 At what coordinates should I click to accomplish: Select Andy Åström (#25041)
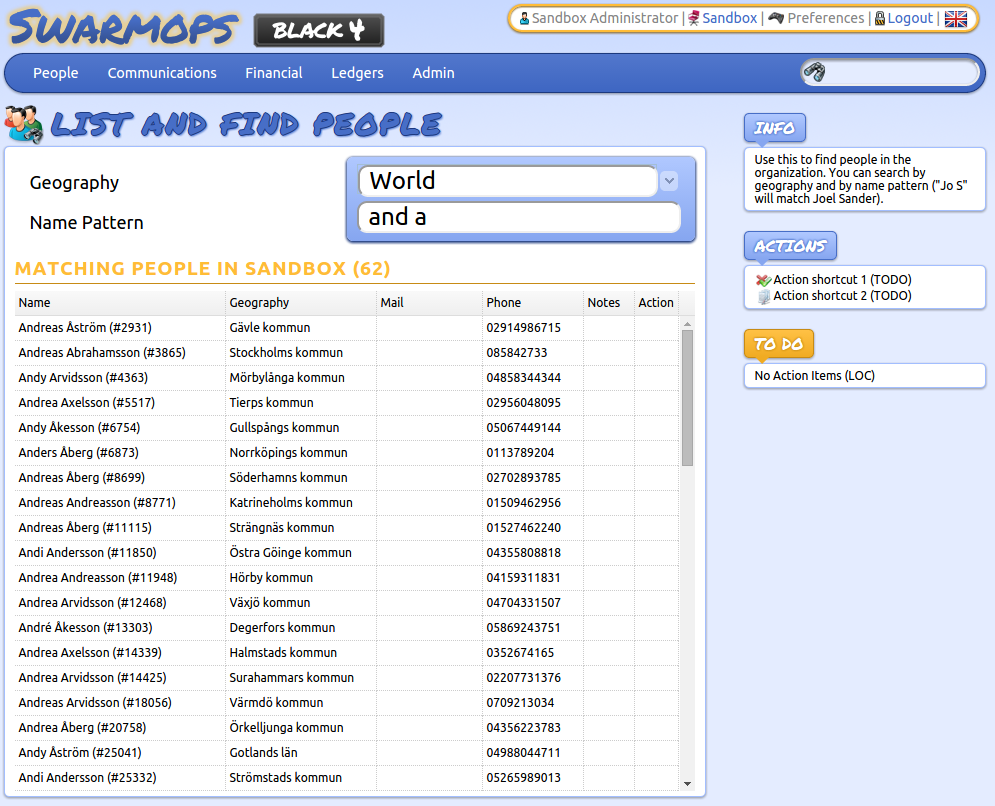tap(80, 753)
